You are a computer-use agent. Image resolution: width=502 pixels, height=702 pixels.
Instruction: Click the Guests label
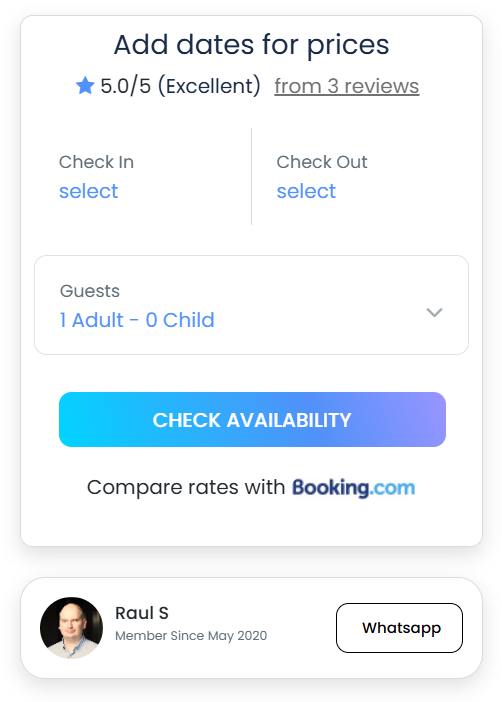click(90, 291)
